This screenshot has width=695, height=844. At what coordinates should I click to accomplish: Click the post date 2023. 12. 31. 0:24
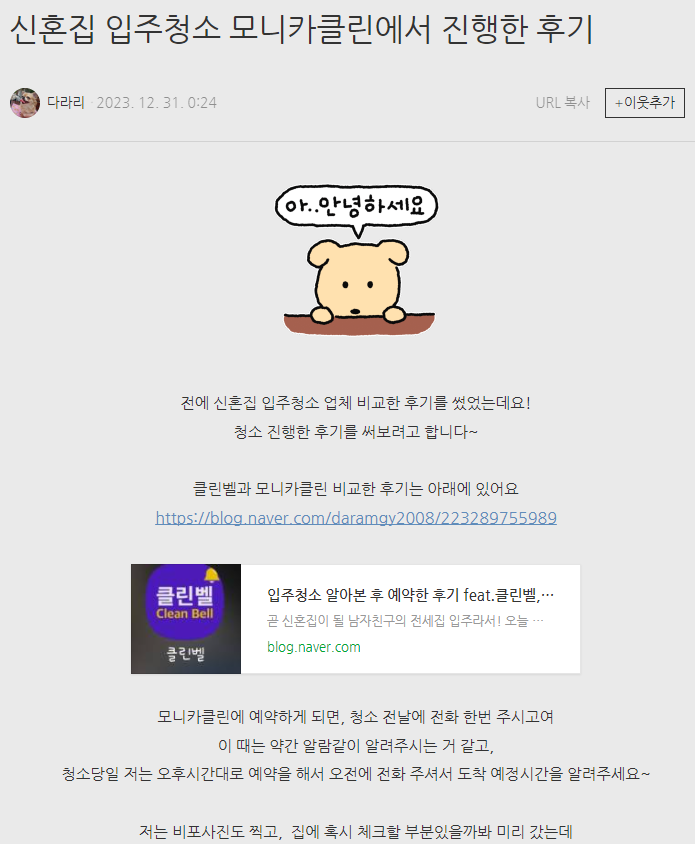[x=157, y=103]
